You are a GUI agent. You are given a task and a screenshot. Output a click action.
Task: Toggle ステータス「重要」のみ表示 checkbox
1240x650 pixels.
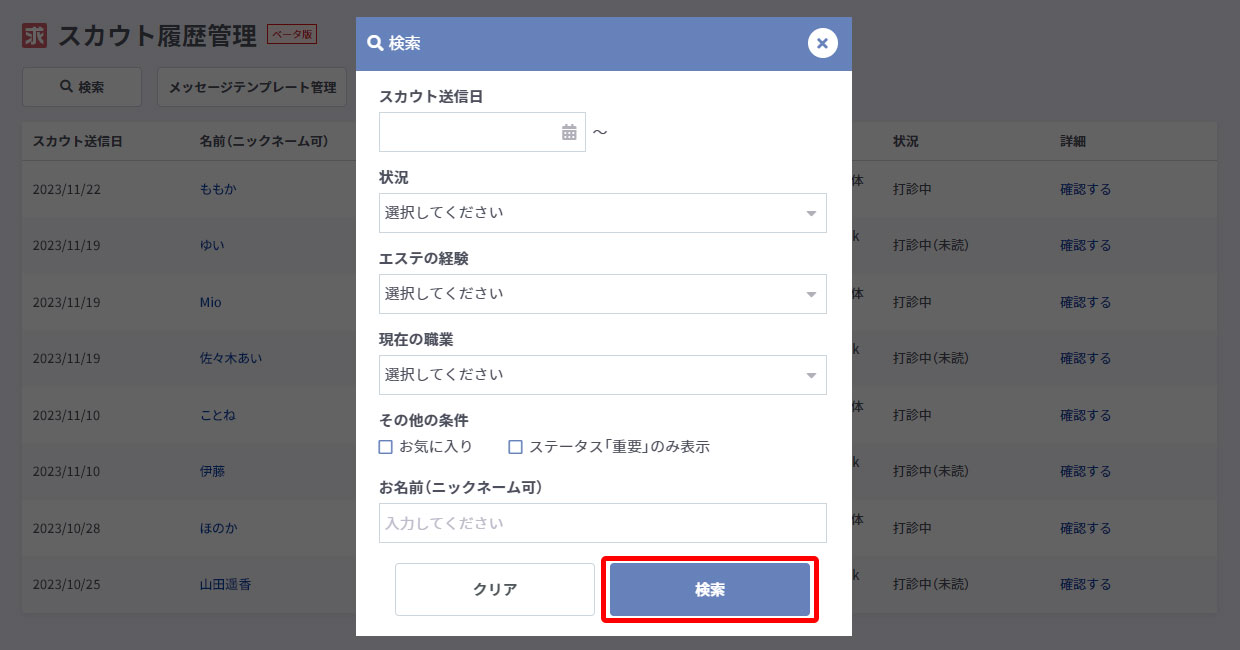[515, 447]
